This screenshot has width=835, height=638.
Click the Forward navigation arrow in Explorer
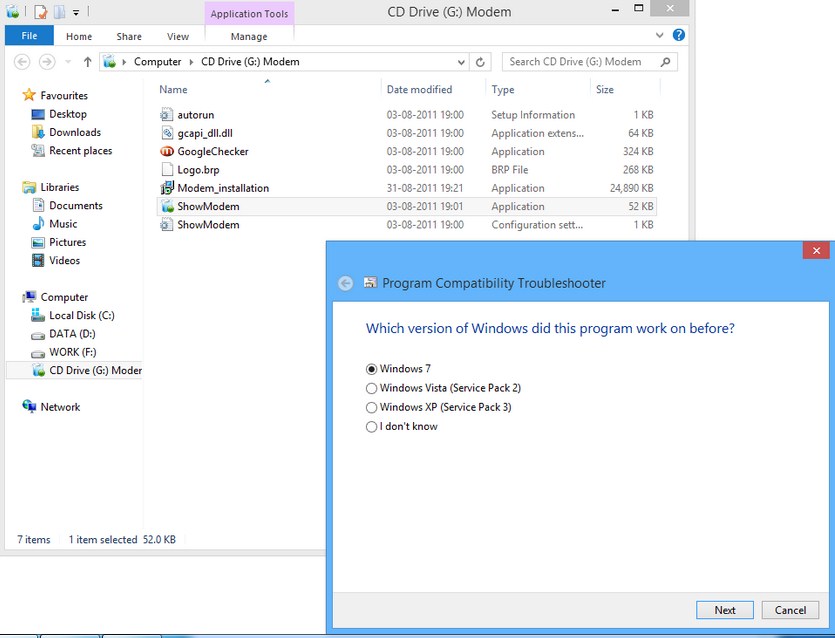tap(47, 62)
